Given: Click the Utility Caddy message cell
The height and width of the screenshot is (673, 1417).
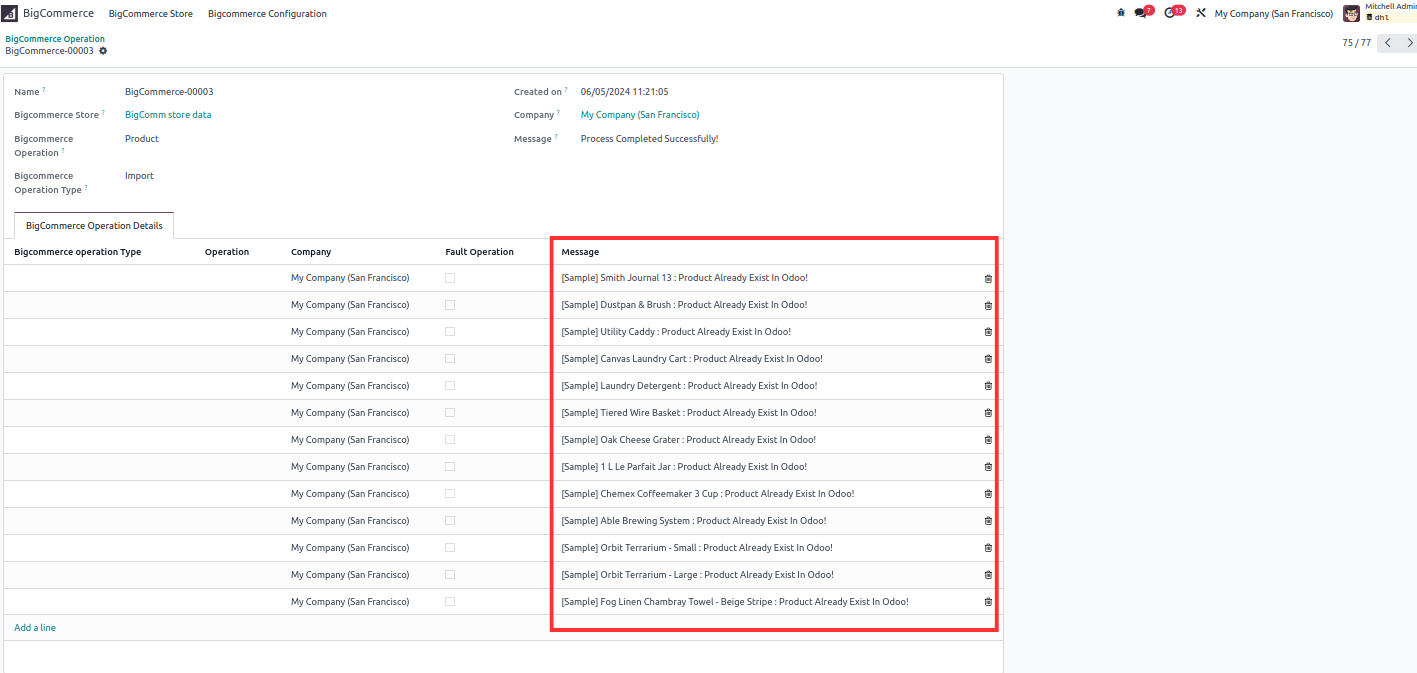Looking at the screenshot, I should click(676, 332).
